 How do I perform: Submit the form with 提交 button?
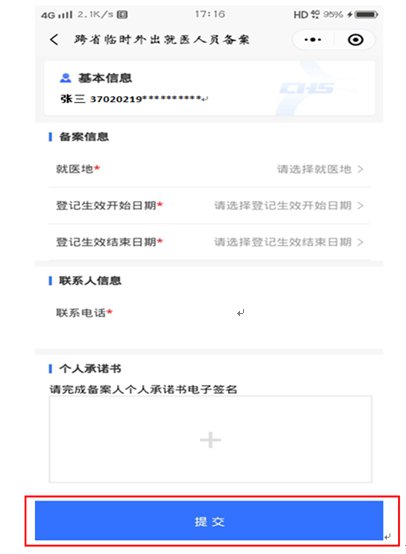(209, 520)
